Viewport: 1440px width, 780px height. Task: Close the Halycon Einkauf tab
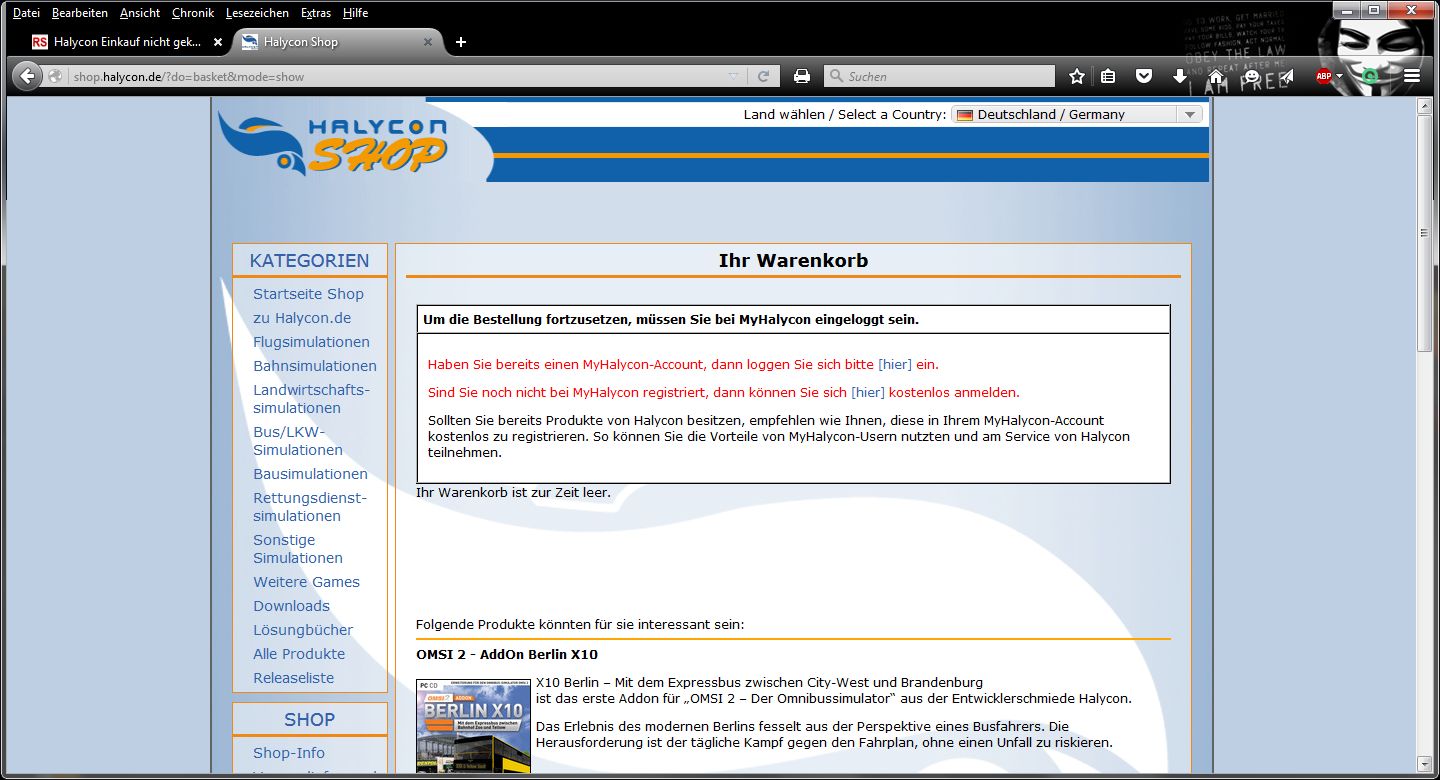coord(218,42)
